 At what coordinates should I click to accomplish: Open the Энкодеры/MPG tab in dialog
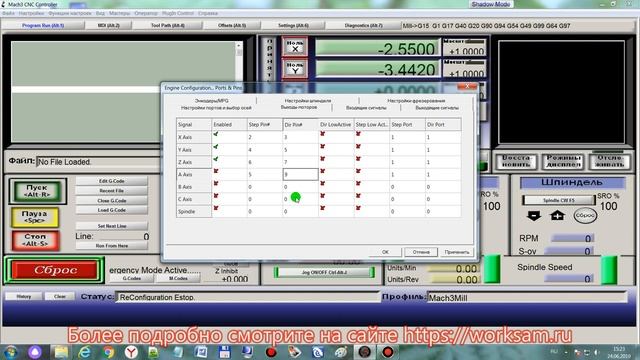tap(211, 100)
